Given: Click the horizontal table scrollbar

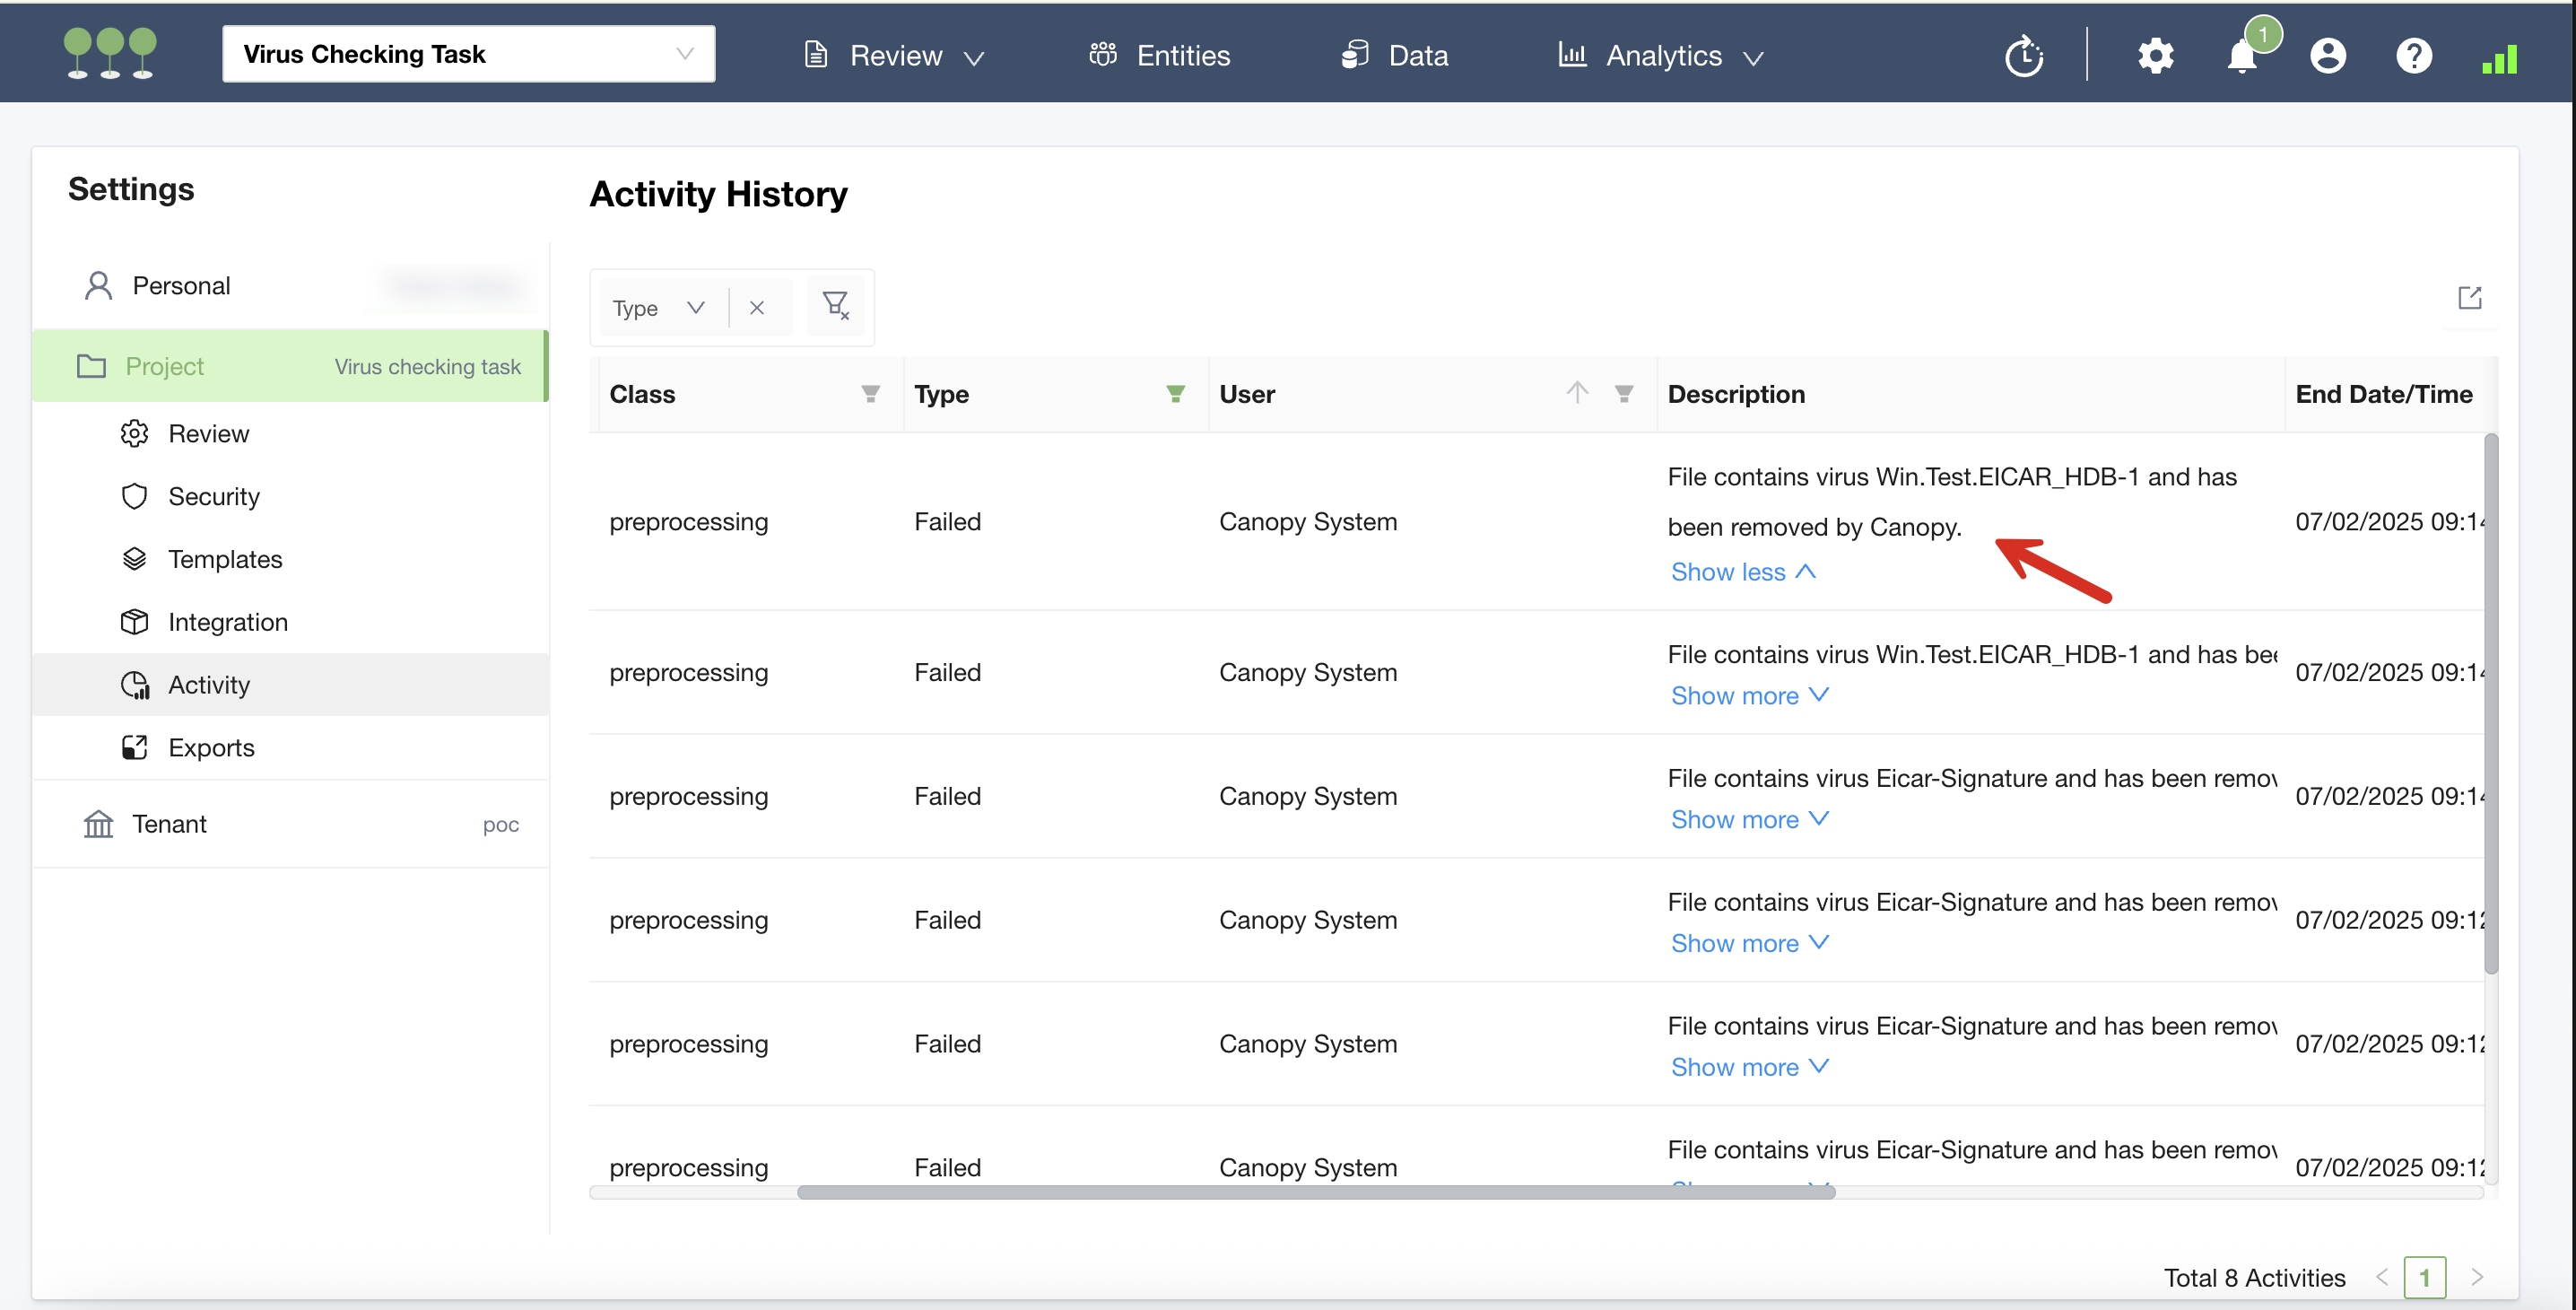Looking at the screenshot, I should [x=1315, y=1192].
